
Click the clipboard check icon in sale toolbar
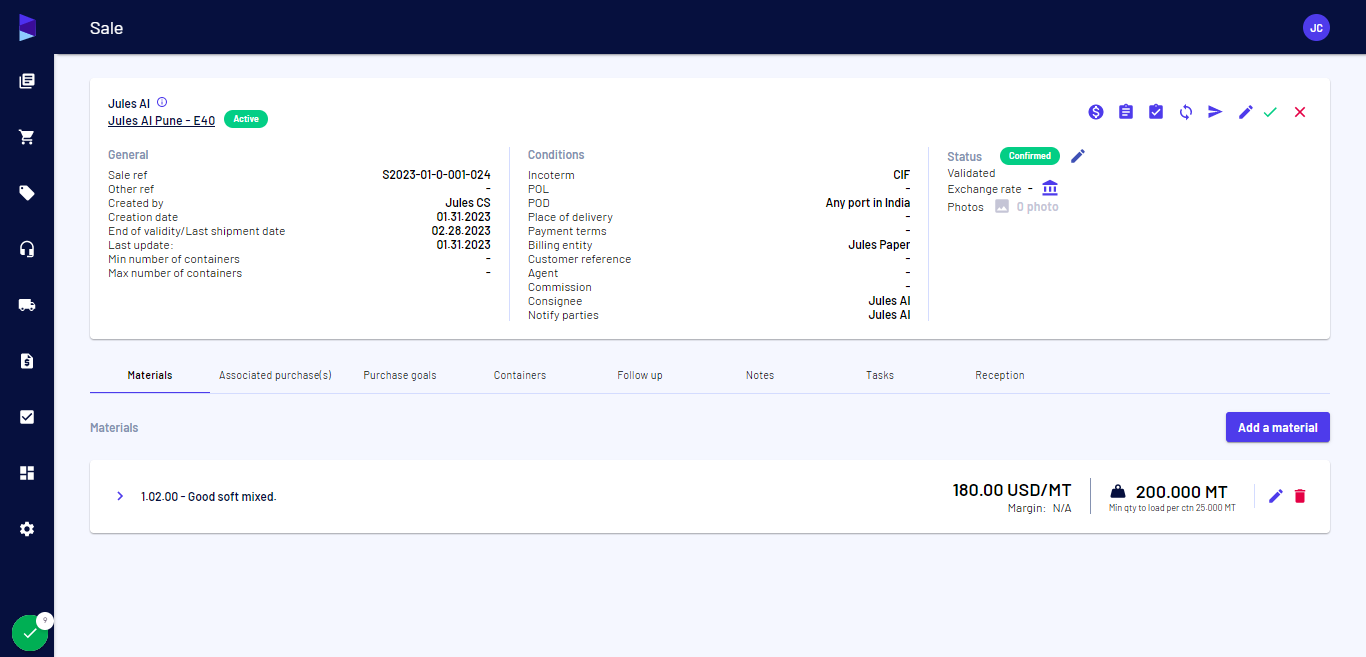[1156, 112]
